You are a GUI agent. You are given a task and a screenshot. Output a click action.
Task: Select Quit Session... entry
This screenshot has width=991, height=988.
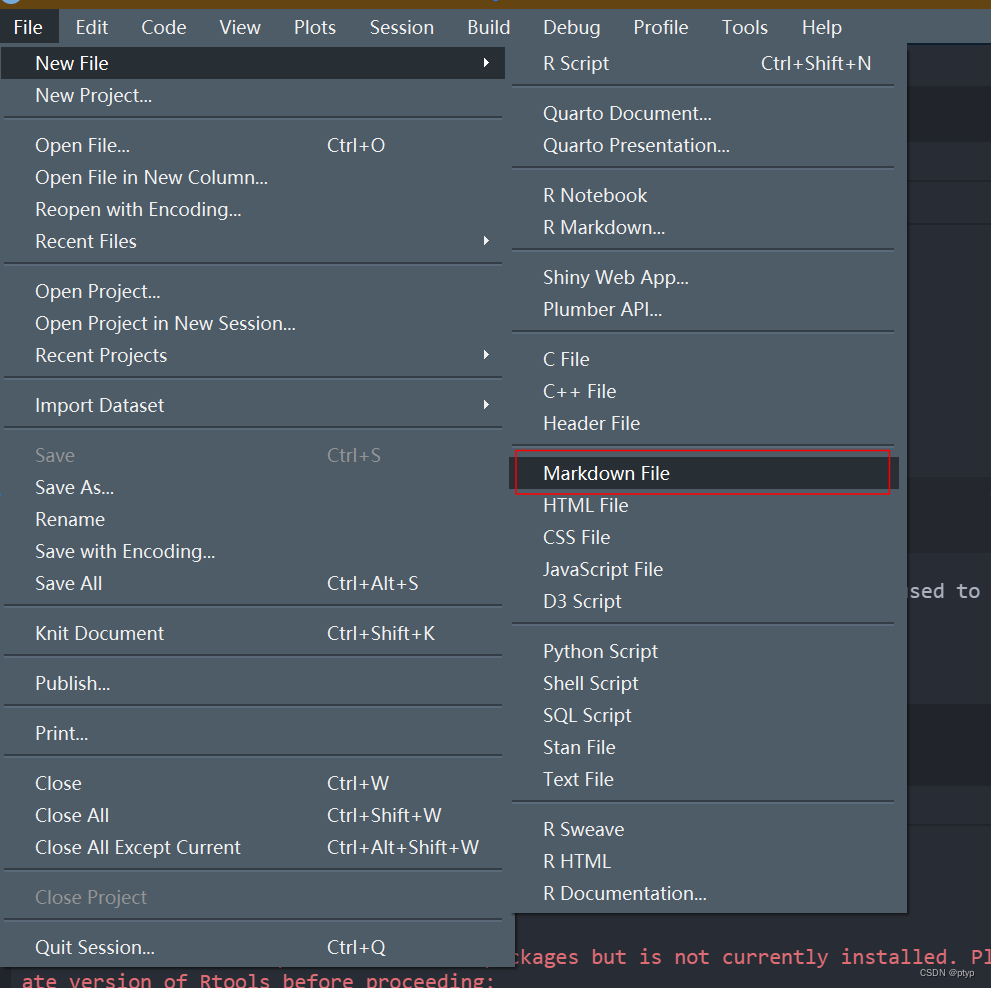click(x=253, y=947)
